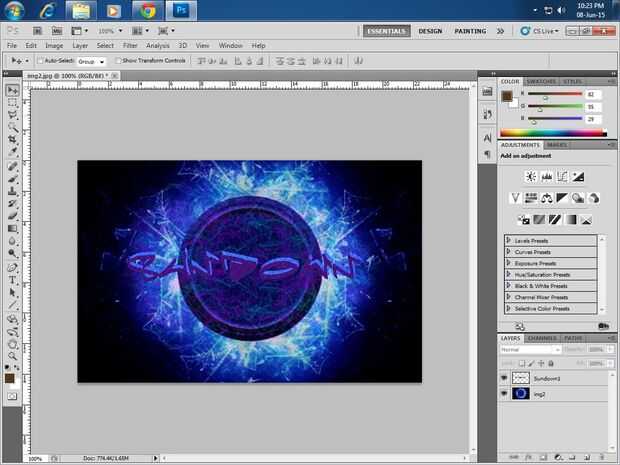Select the Rectangular Marquee tool
Screen dimensions: 620x465
pyautogui.click(x=13, y=103)
